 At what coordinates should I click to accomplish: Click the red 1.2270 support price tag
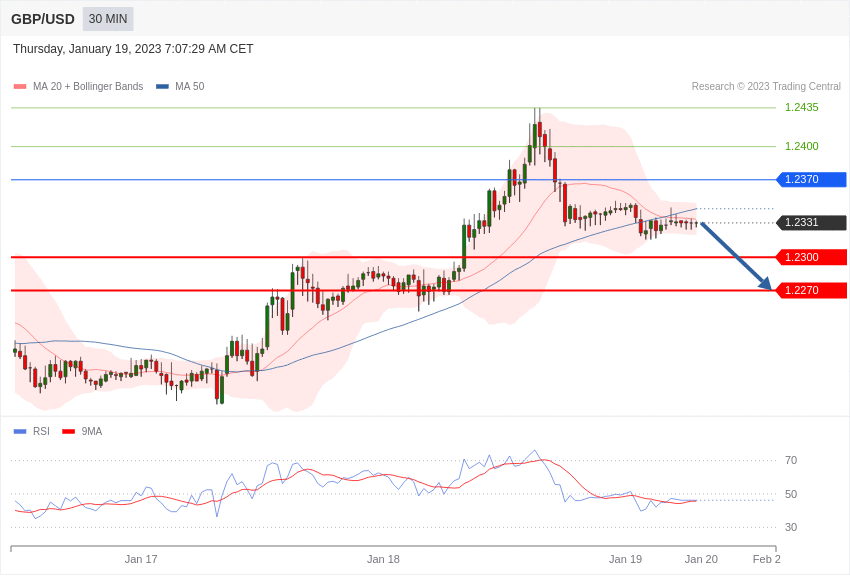pos(812,290)
